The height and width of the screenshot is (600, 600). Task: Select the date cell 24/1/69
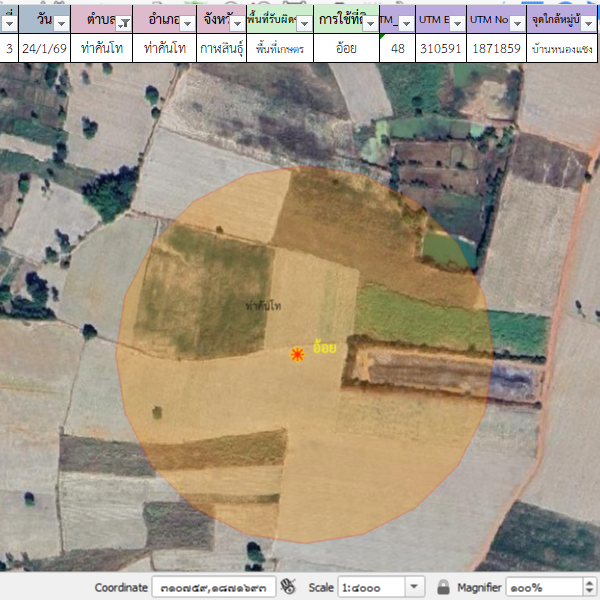pyautogui.click(x=45, y=48)
